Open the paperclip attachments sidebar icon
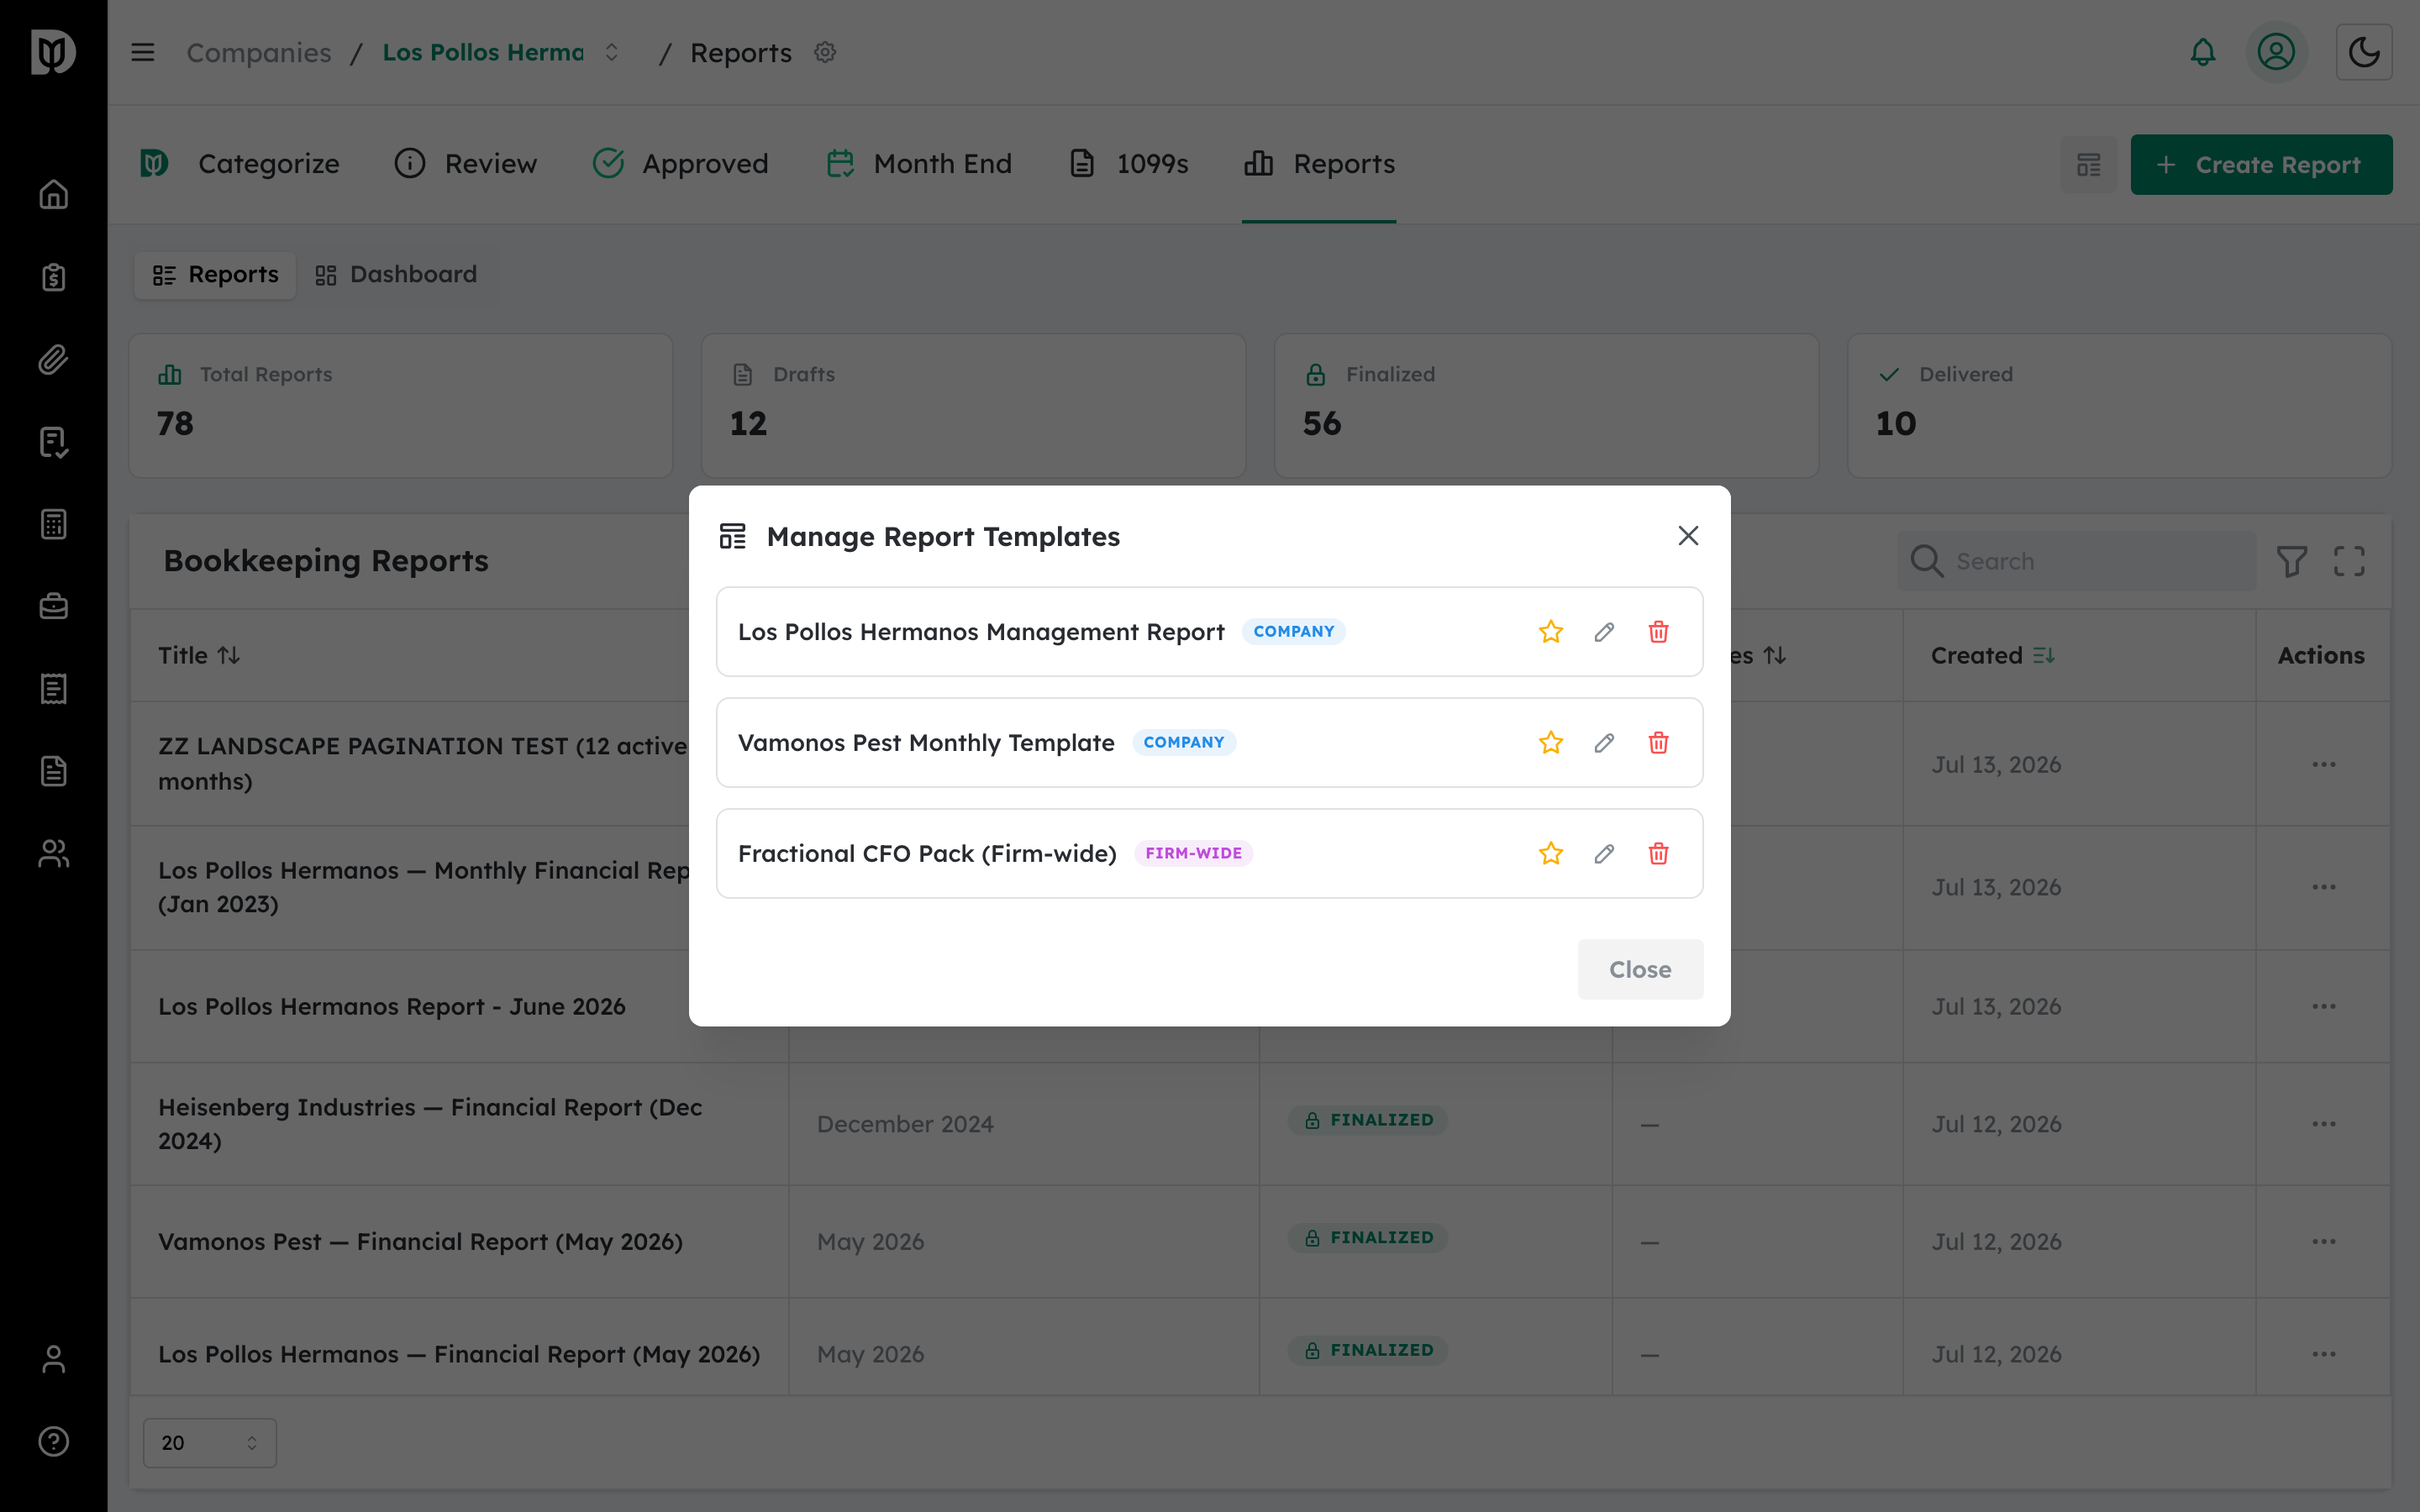The height and width of the screenshot is (1512, 2420). coord(54,359)
